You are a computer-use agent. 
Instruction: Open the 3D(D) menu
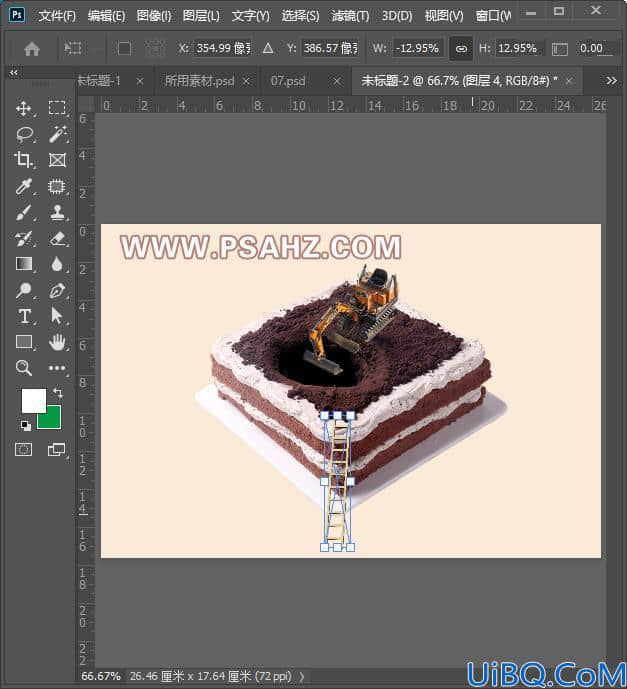397,16
